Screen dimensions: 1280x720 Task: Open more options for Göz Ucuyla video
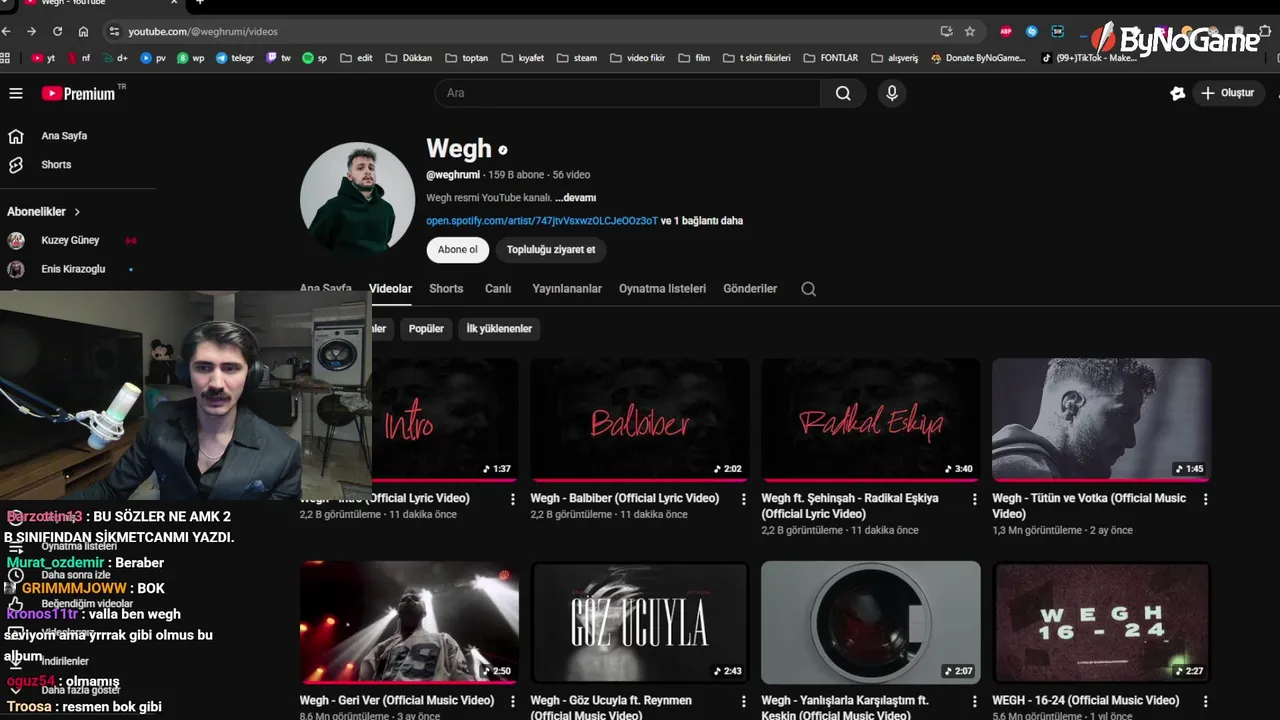(x=744, y=701)
